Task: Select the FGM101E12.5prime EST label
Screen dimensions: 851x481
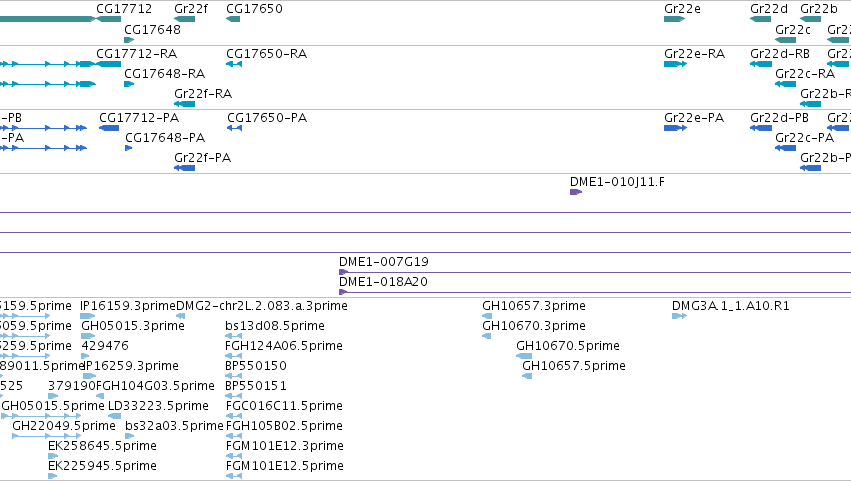Action: [x=285, y=466]
